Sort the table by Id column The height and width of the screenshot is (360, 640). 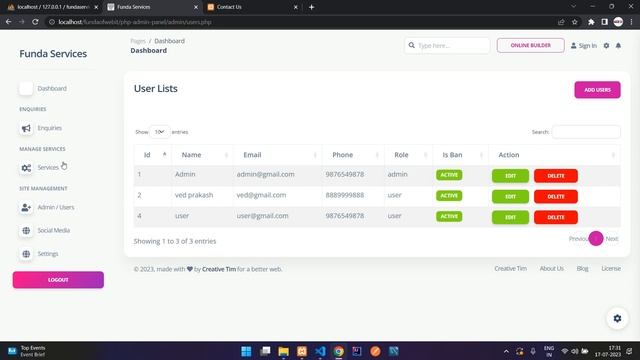[x=153, y=155]
